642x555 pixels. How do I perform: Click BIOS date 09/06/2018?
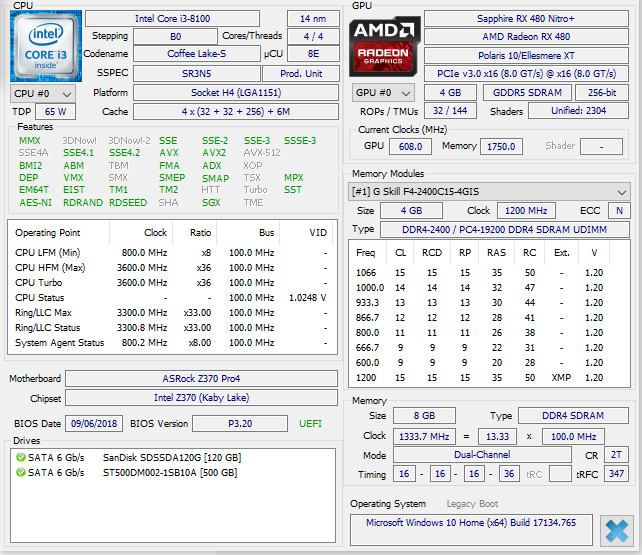tap(94, 424)
